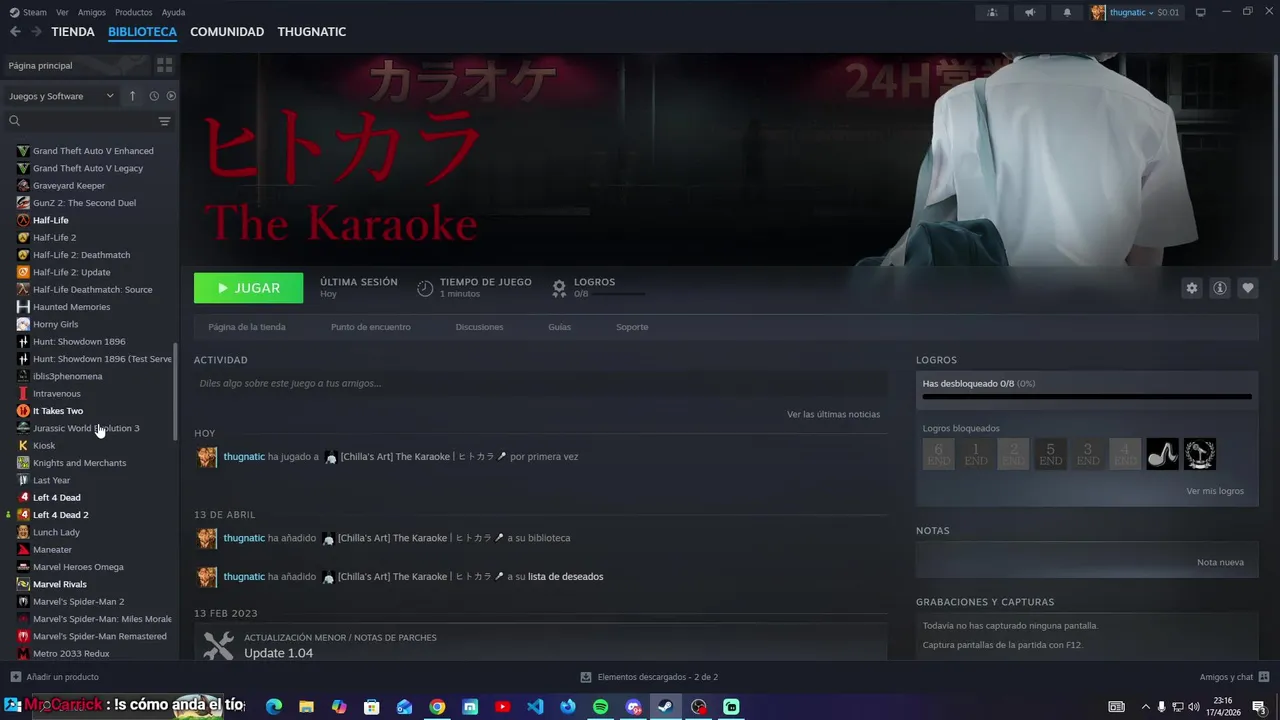Show game info icon
This screenshot has width=1280, height=720.
click(1220, 288)
